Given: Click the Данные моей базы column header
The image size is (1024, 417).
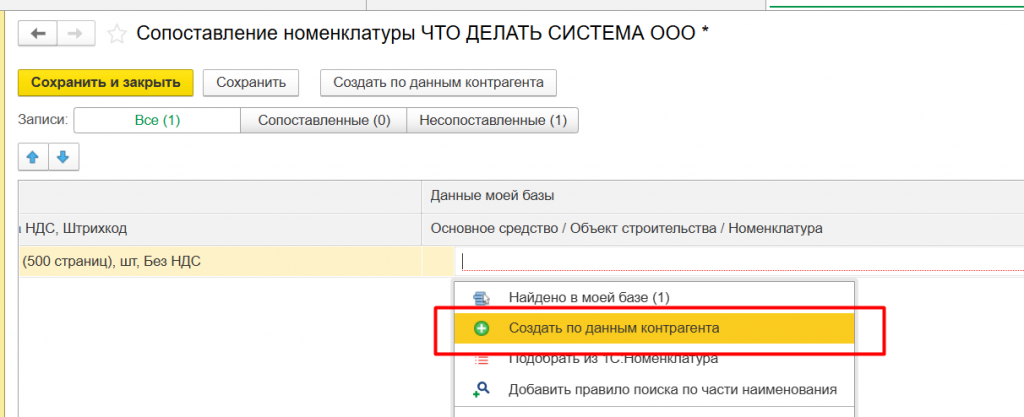Looking at the screenshot, I should click(723, 196).
